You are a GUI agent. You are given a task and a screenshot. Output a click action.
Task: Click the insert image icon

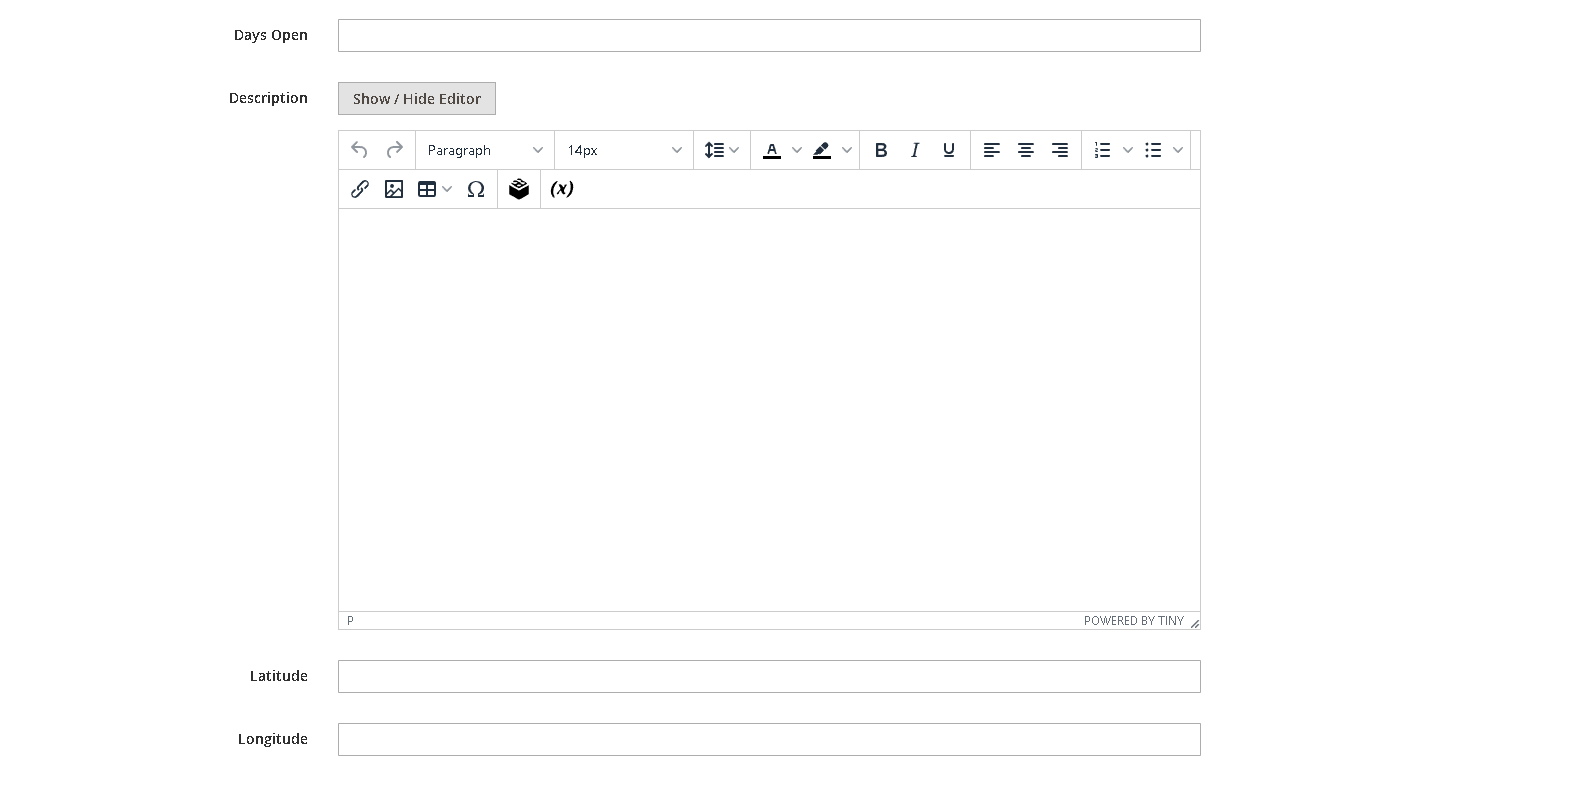(394, 189)
